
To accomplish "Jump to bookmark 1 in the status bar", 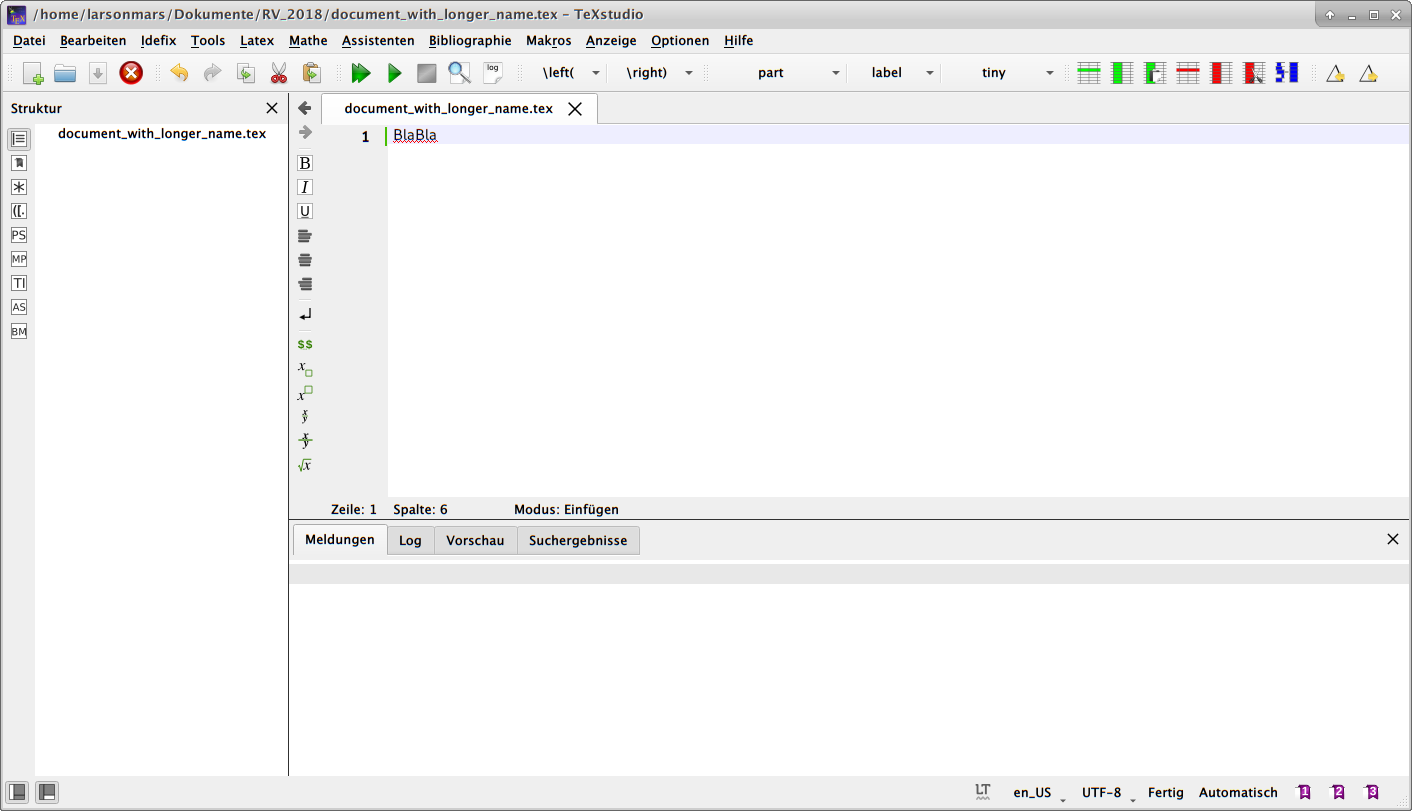I will point(1304,792).
